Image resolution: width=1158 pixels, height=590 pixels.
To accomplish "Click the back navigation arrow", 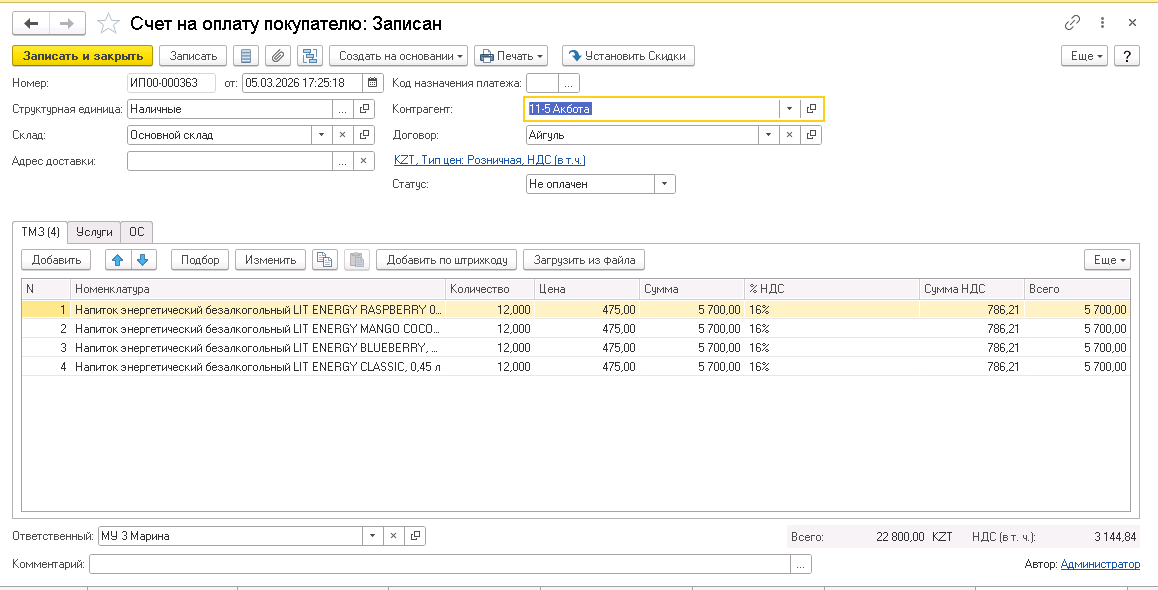I will pyautogui.click(x=32, y=23).
